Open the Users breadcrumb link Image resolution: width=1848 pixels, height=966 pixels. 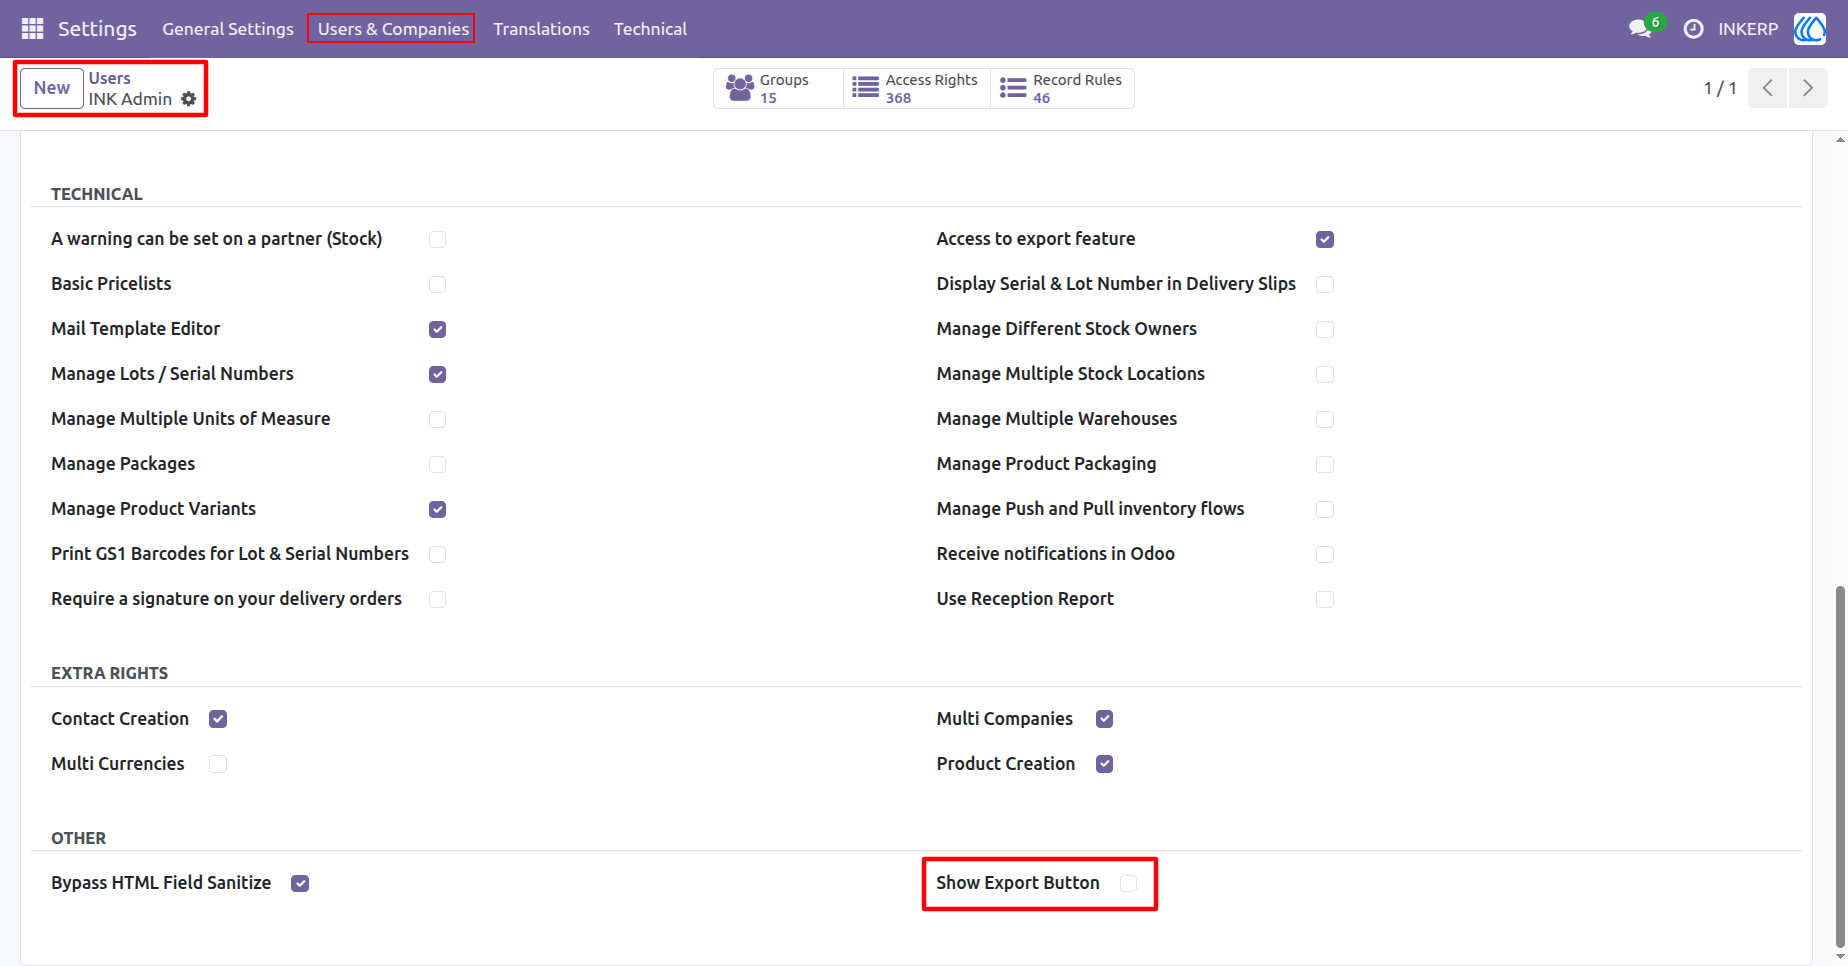click(x=110, y=78)
